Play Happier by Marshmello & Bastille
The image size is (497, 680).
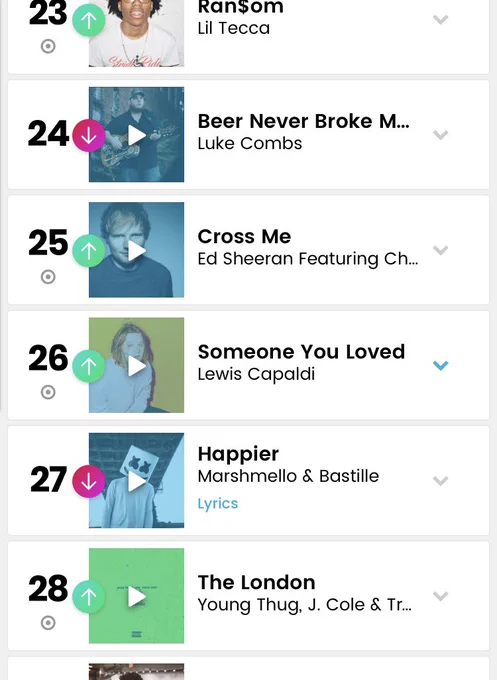click(x=137, y=481)
